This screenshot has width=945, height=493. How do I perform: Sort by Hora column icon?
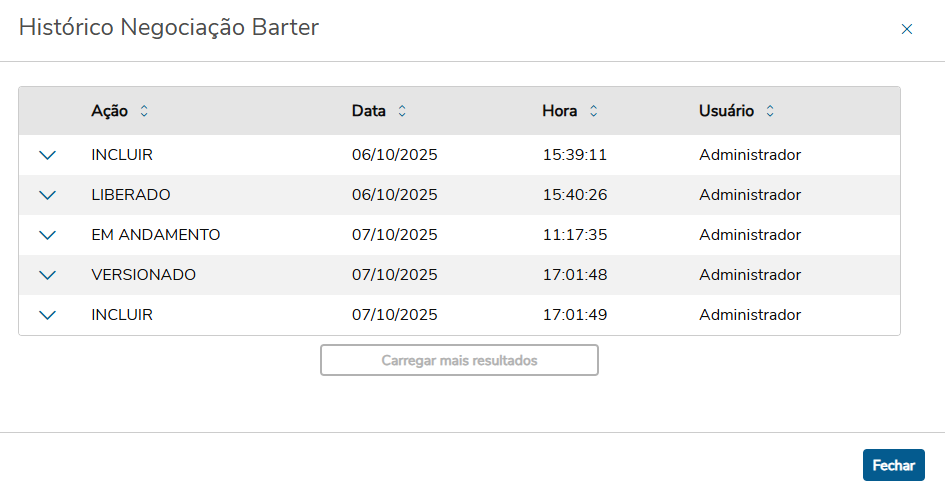pyautogui.click(x=593, y=111)
